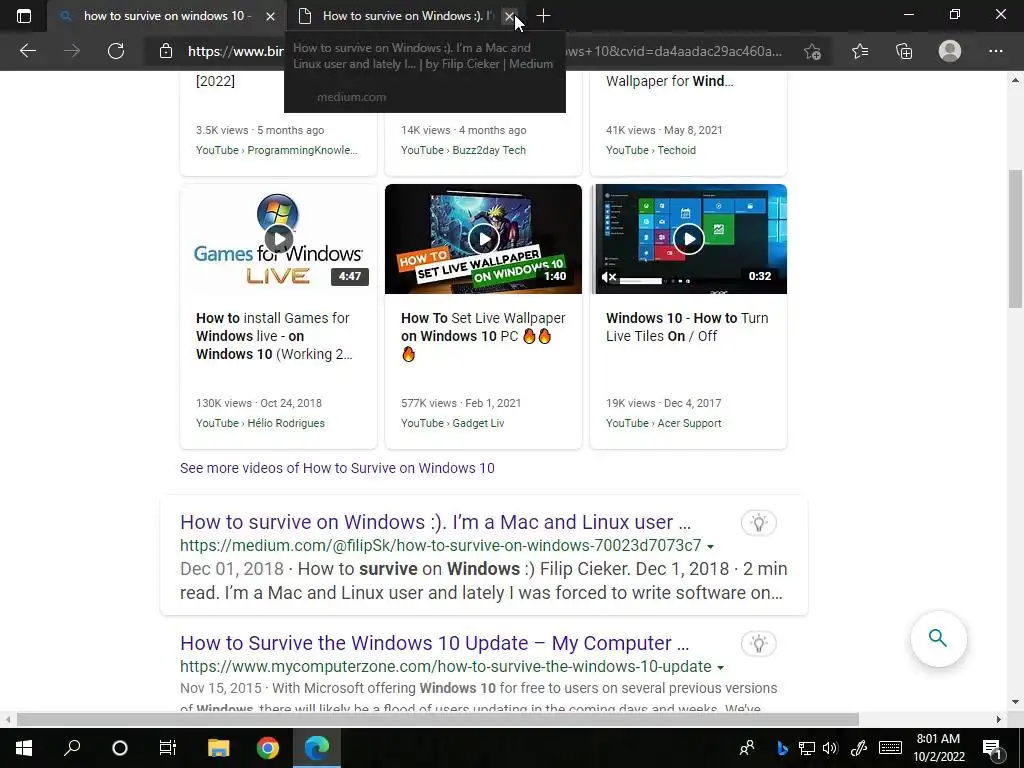Close the Medium 'How to survive on Windows' tab
1024x768 pixels.
tap(509, 16)
